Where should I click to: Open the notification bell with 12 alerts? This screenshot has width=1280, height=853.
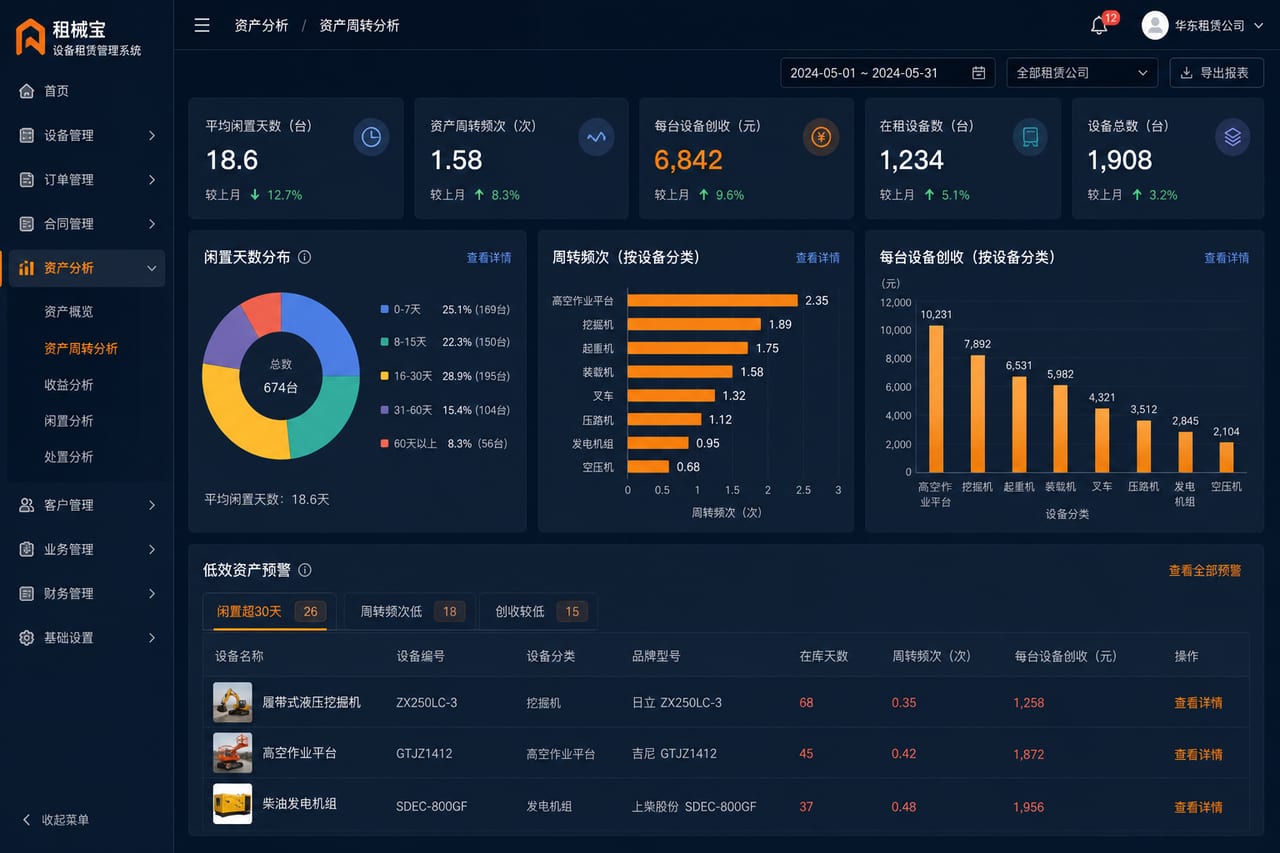click(x=1100, y=25)
